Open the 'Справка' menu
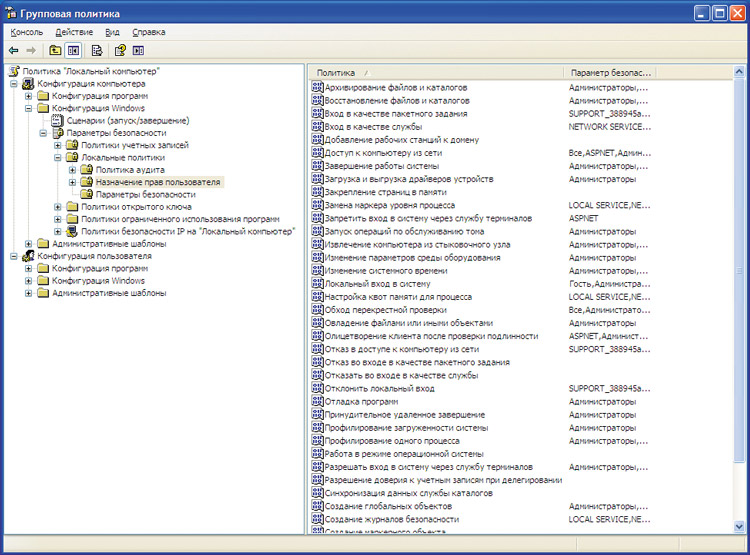The width and height of the screenshot is (750, 555). (x=148, y=32)
